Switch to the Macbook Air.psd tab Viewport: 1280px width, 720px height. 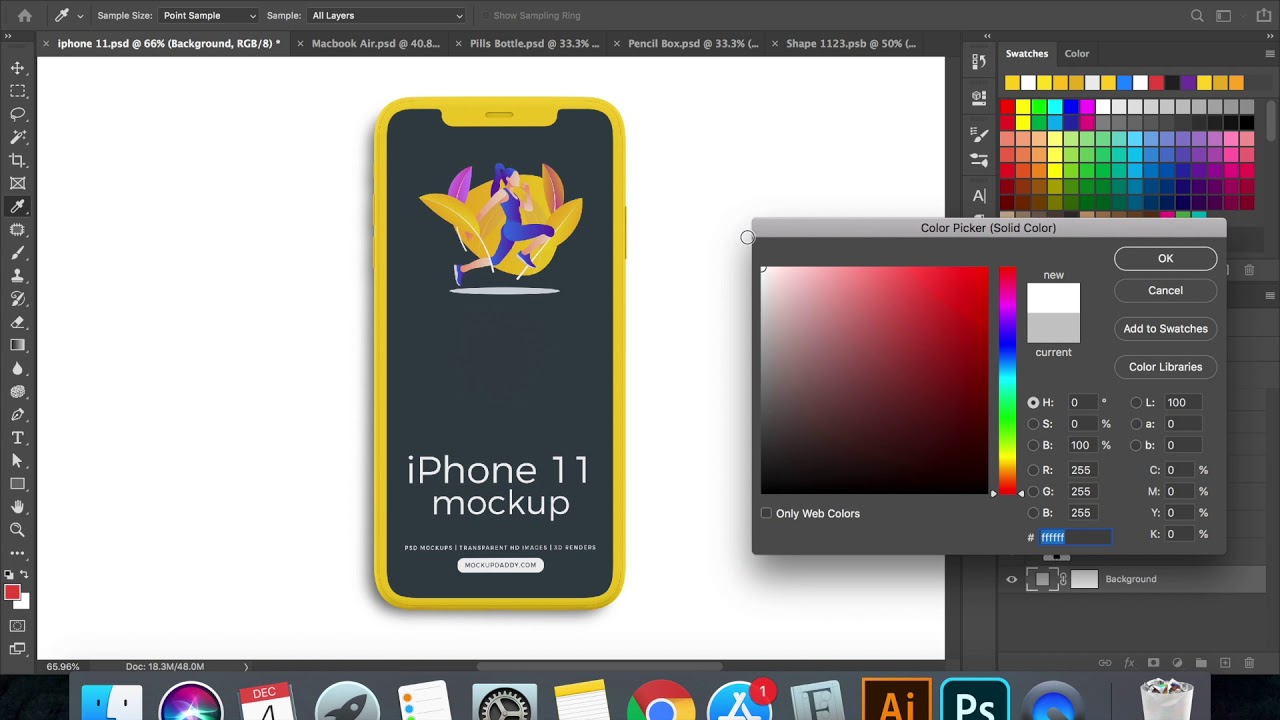coord(376,44)
